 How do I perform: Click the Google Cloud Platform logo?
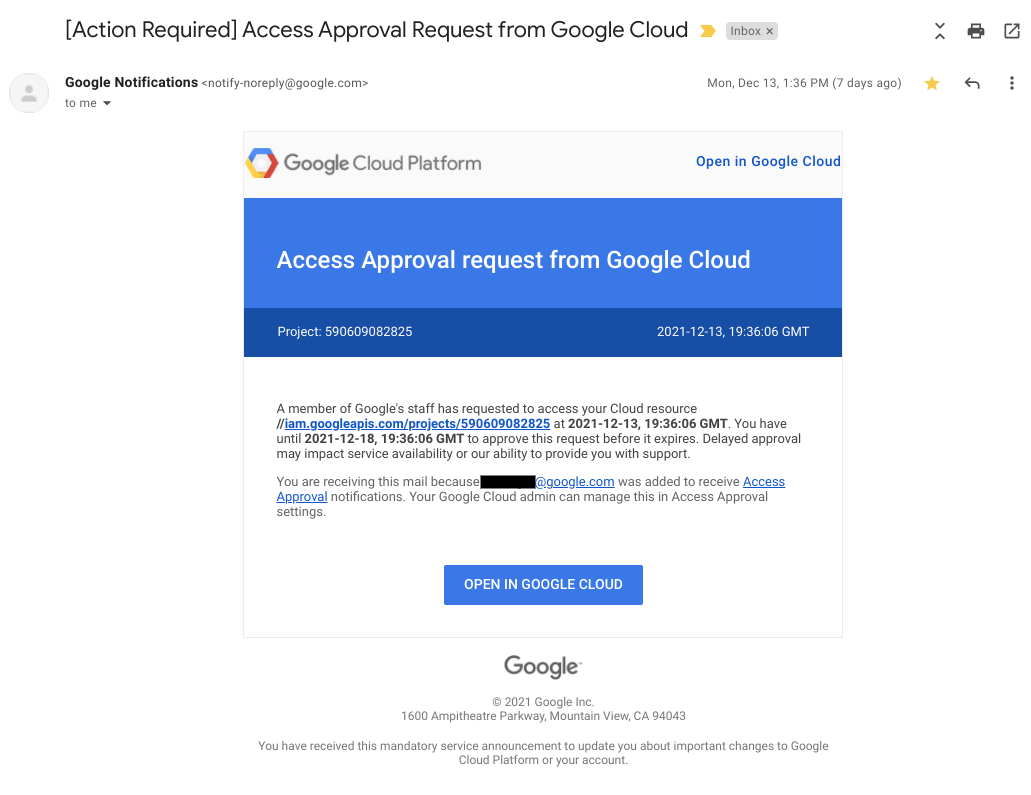click(364, 163)
